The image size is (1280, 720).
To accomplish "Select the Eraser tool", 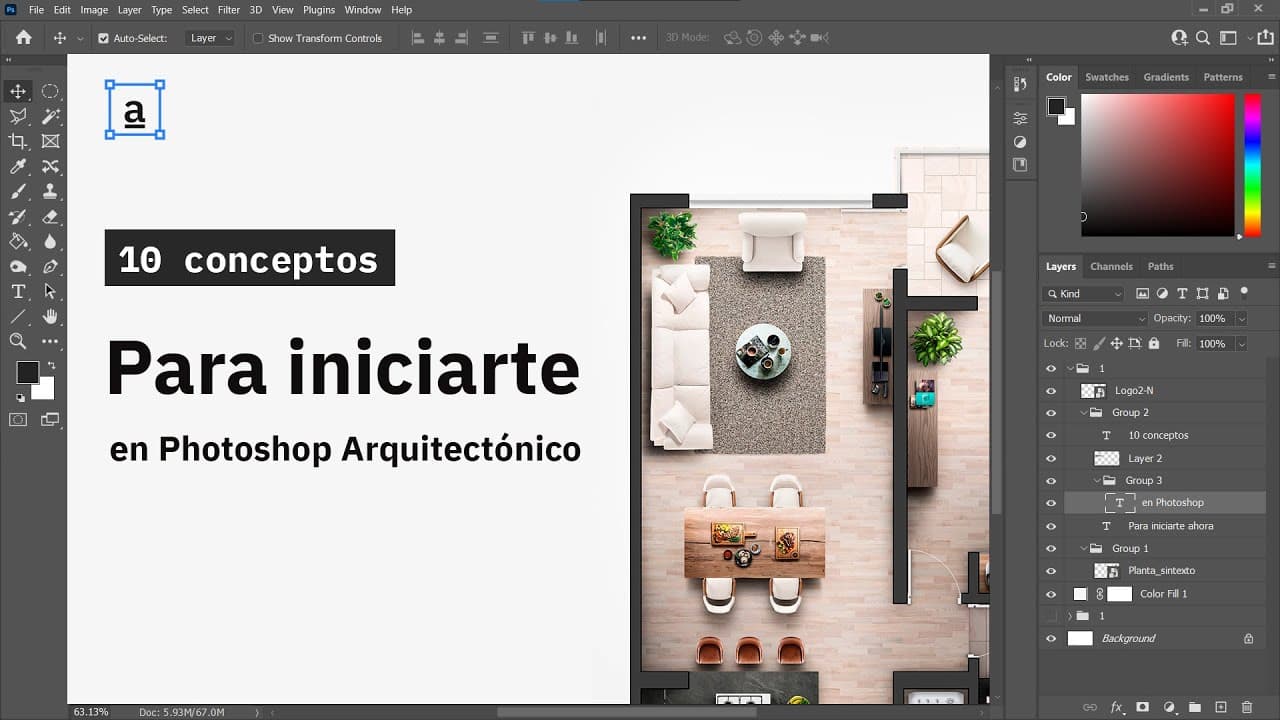I will (50, 216).
